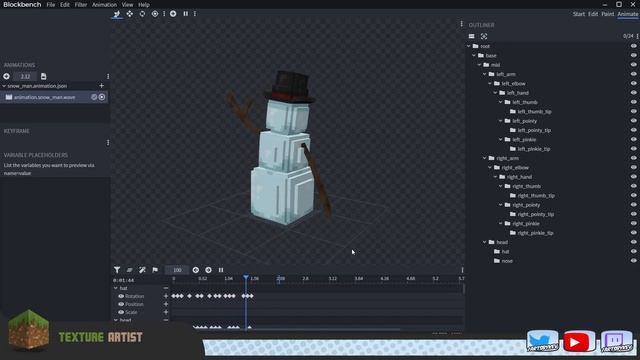
Task: Toggle the Outliner options list icon
Action: (471, 36)
